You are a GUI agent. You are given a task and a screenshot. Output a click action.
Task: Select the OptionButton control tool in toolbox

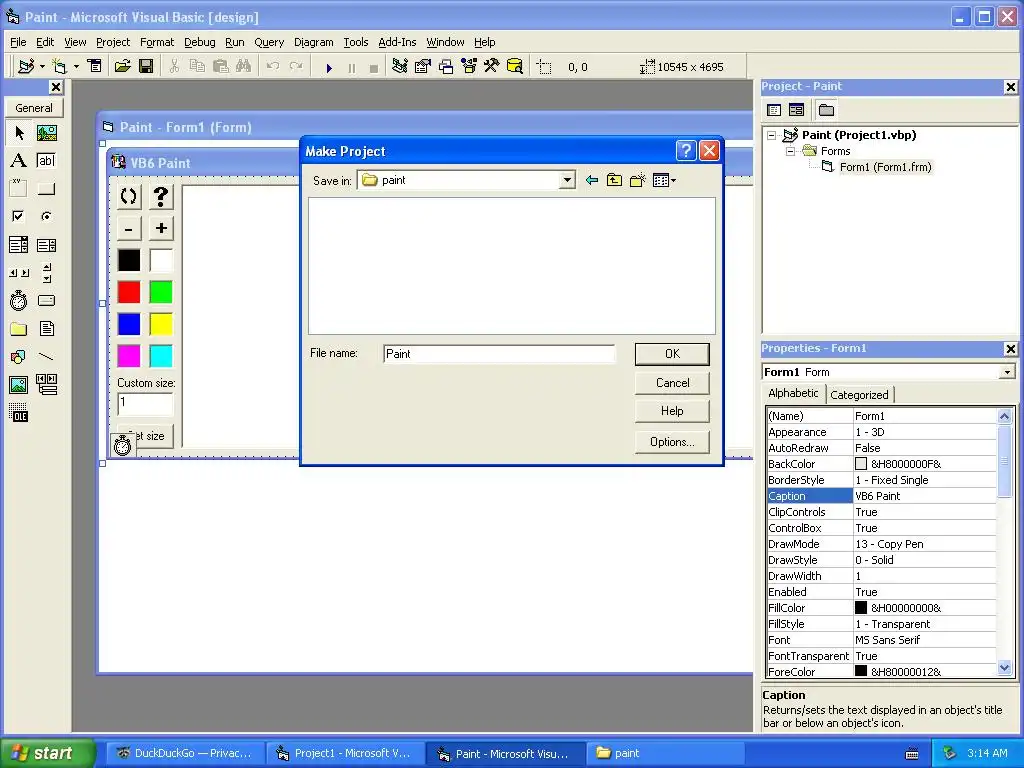pyautogui.click(x=46, y=216)
